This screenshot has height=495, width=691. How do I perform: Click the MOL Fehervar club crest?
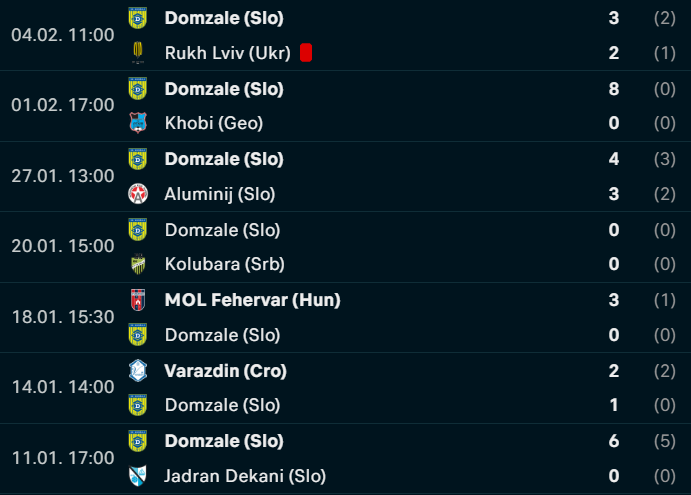click(x=137, y=300)
